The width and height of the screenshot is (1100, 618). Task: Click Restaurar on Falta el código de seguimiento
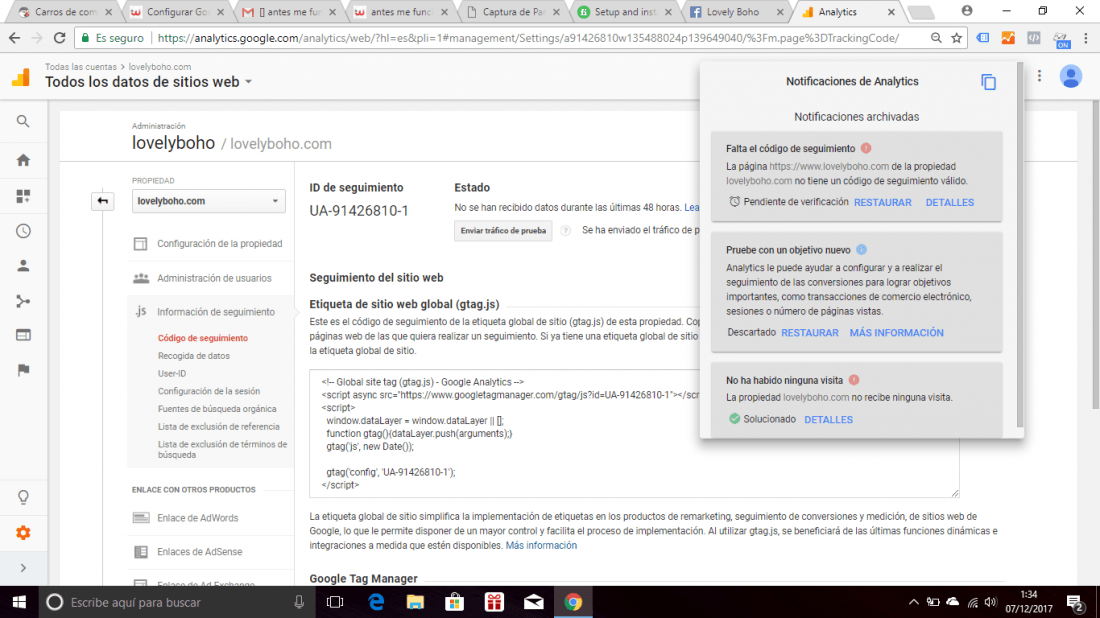pos(883,203)
